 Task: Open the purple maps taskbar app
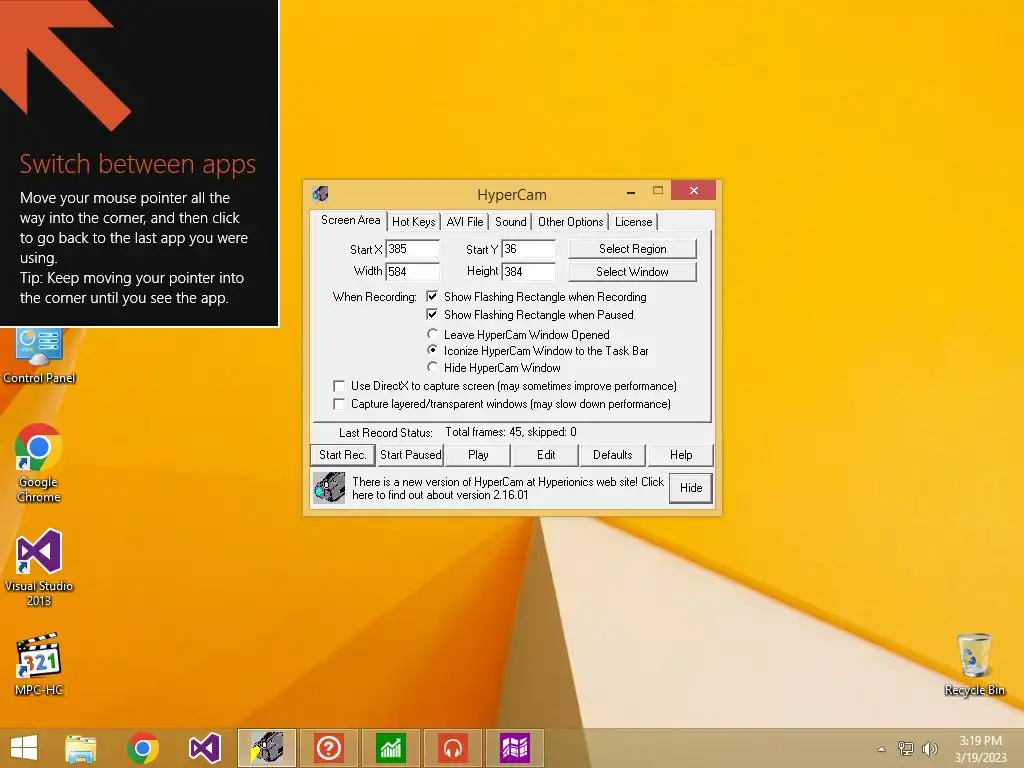515,748
